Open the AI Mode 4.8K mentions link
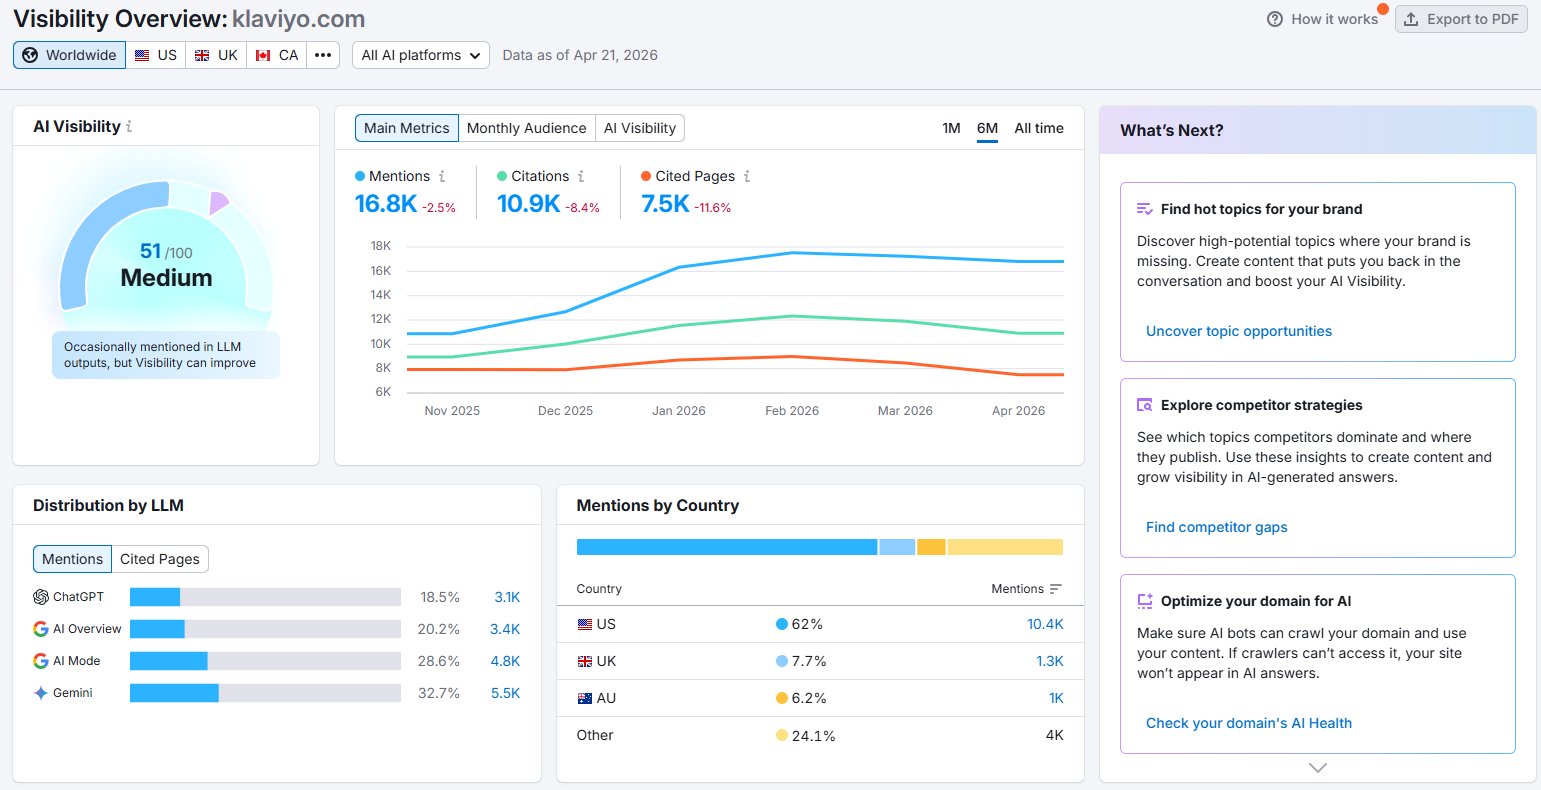This screenshot has height=790, width=1541. tap(506, 661)
